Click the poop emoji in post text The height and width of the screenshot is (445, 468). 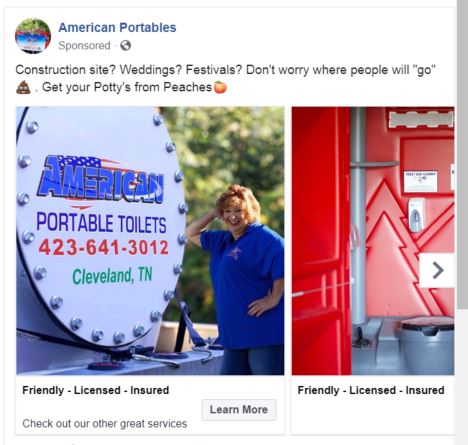coord(23,88)
